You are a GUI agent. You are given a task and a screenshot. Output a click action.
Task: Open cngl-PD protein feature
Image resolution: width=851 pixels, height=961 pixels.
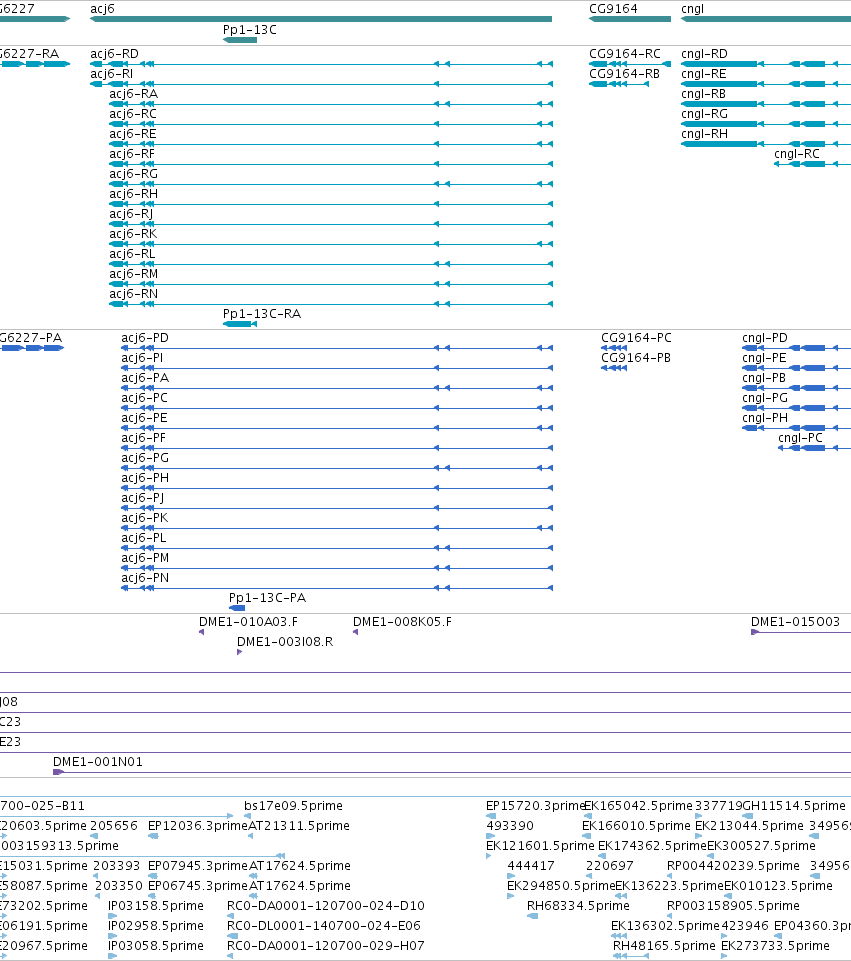(x=796, y=348)
